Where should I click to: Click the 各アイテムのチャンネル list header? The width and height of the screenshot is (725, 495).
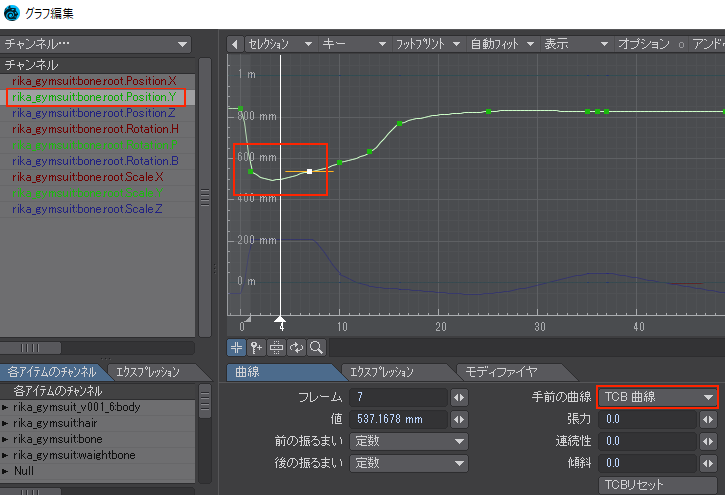click(97, 391)
